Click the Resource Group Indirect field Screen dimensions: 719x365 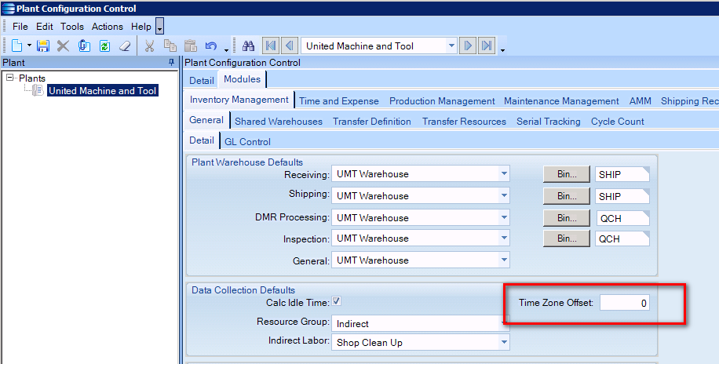tap(419, 323)
